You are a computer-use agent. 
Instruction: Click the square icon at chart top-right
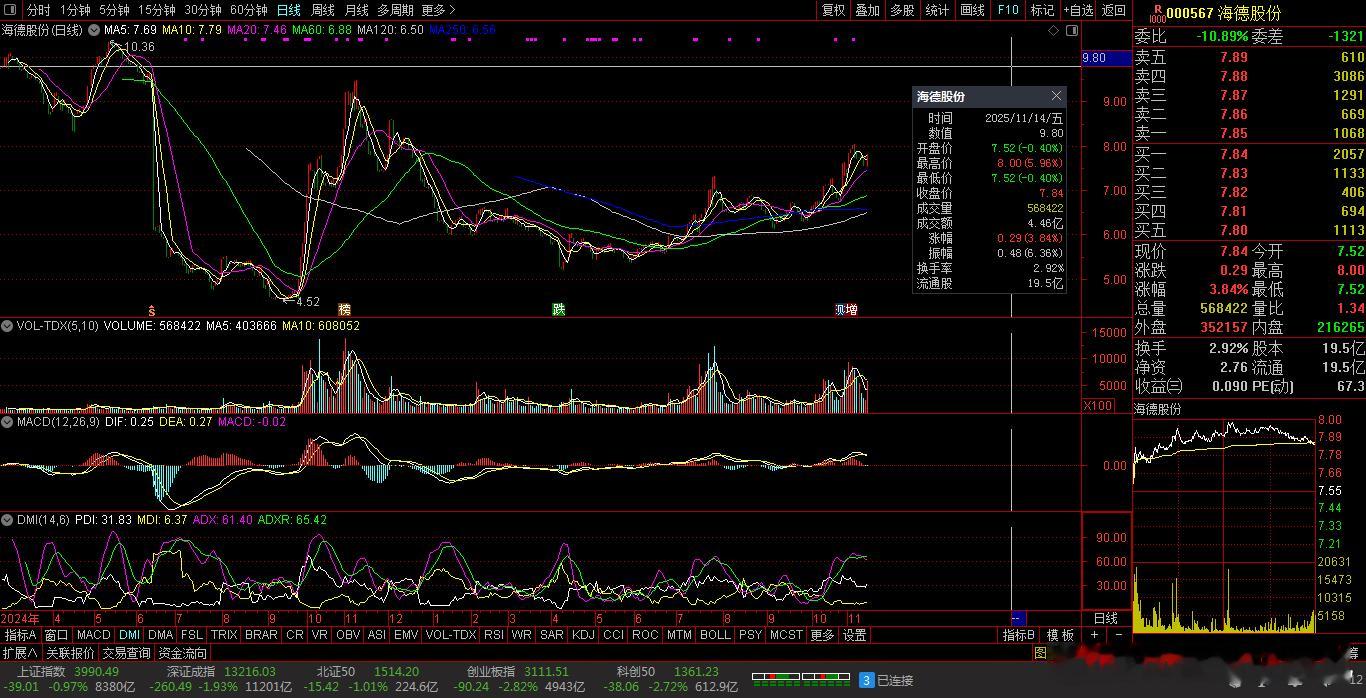pyautogui.click(x=1072, y=31)
